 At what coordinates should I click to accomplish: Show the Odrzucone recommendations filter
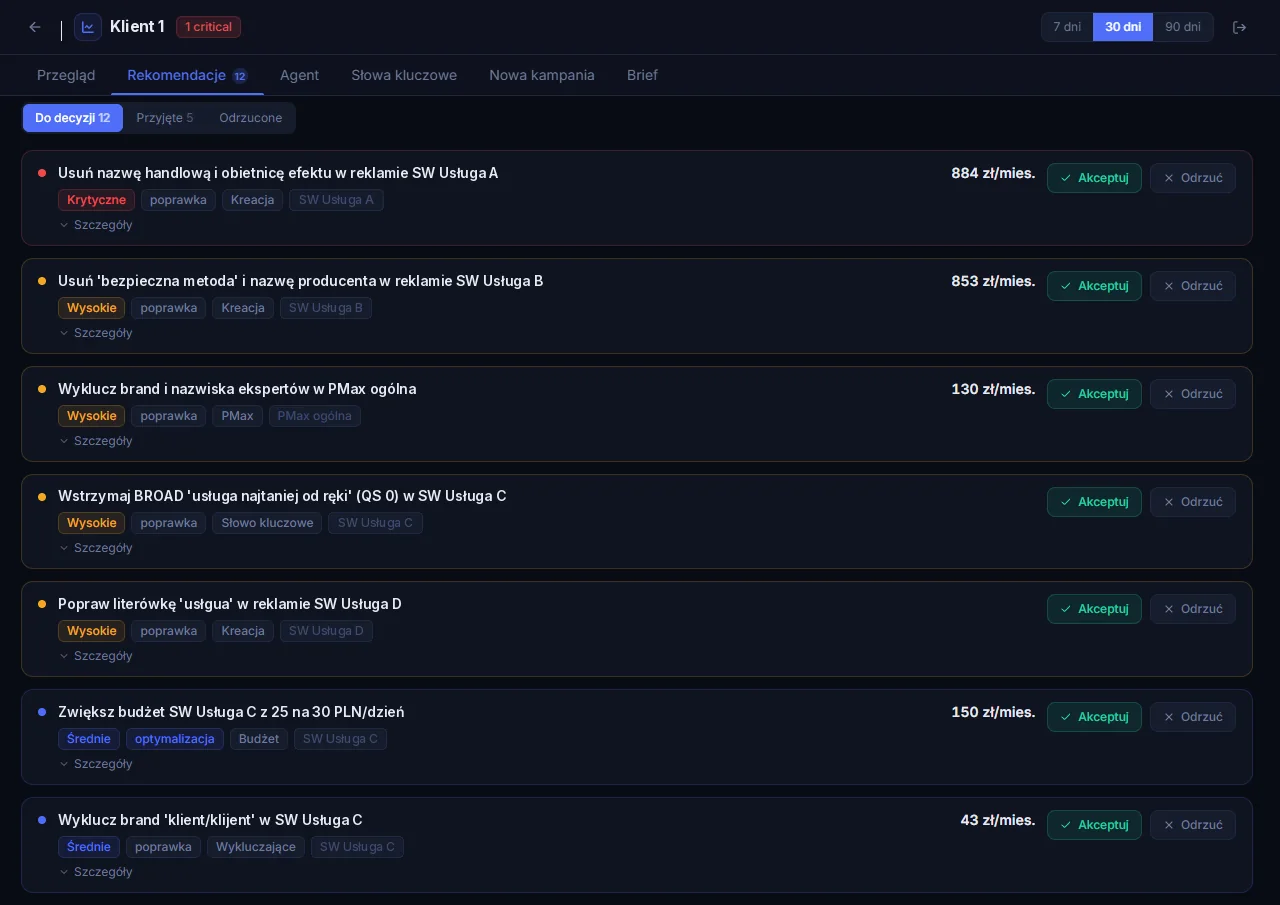coord(250,118)
